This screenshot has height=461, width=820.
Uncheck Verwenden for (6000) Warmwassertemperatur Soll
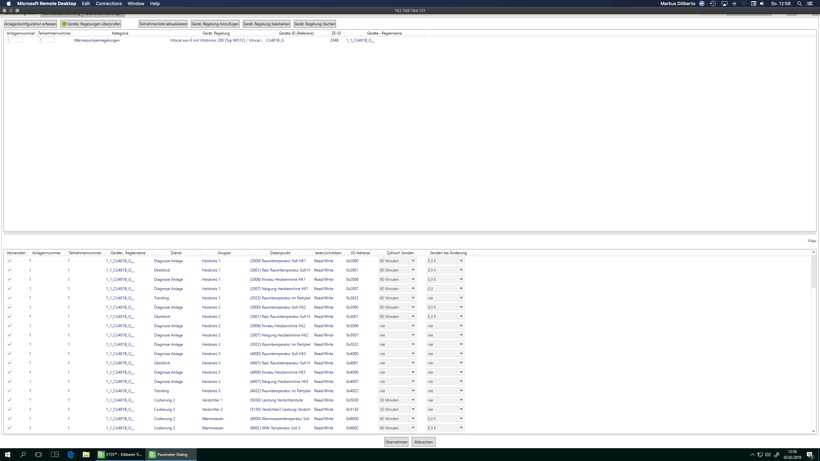tap(9, 419)
